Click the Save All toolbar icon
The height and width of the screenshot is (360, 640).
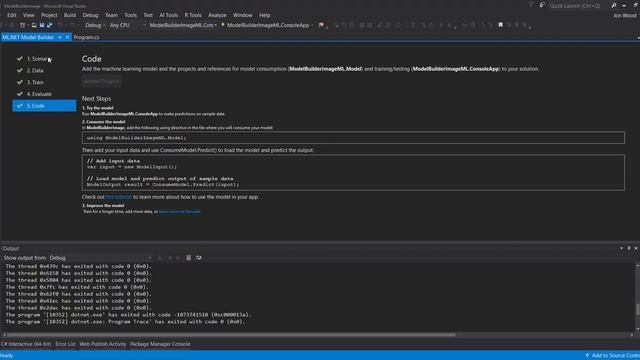click(x=49, y=25)
